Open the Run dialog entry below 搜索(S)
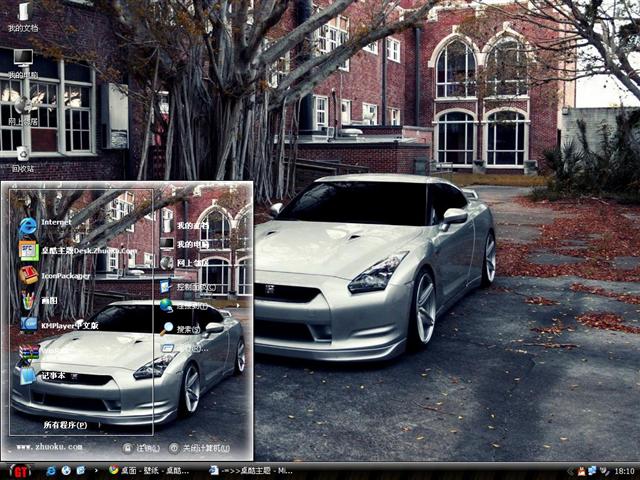 184,349
